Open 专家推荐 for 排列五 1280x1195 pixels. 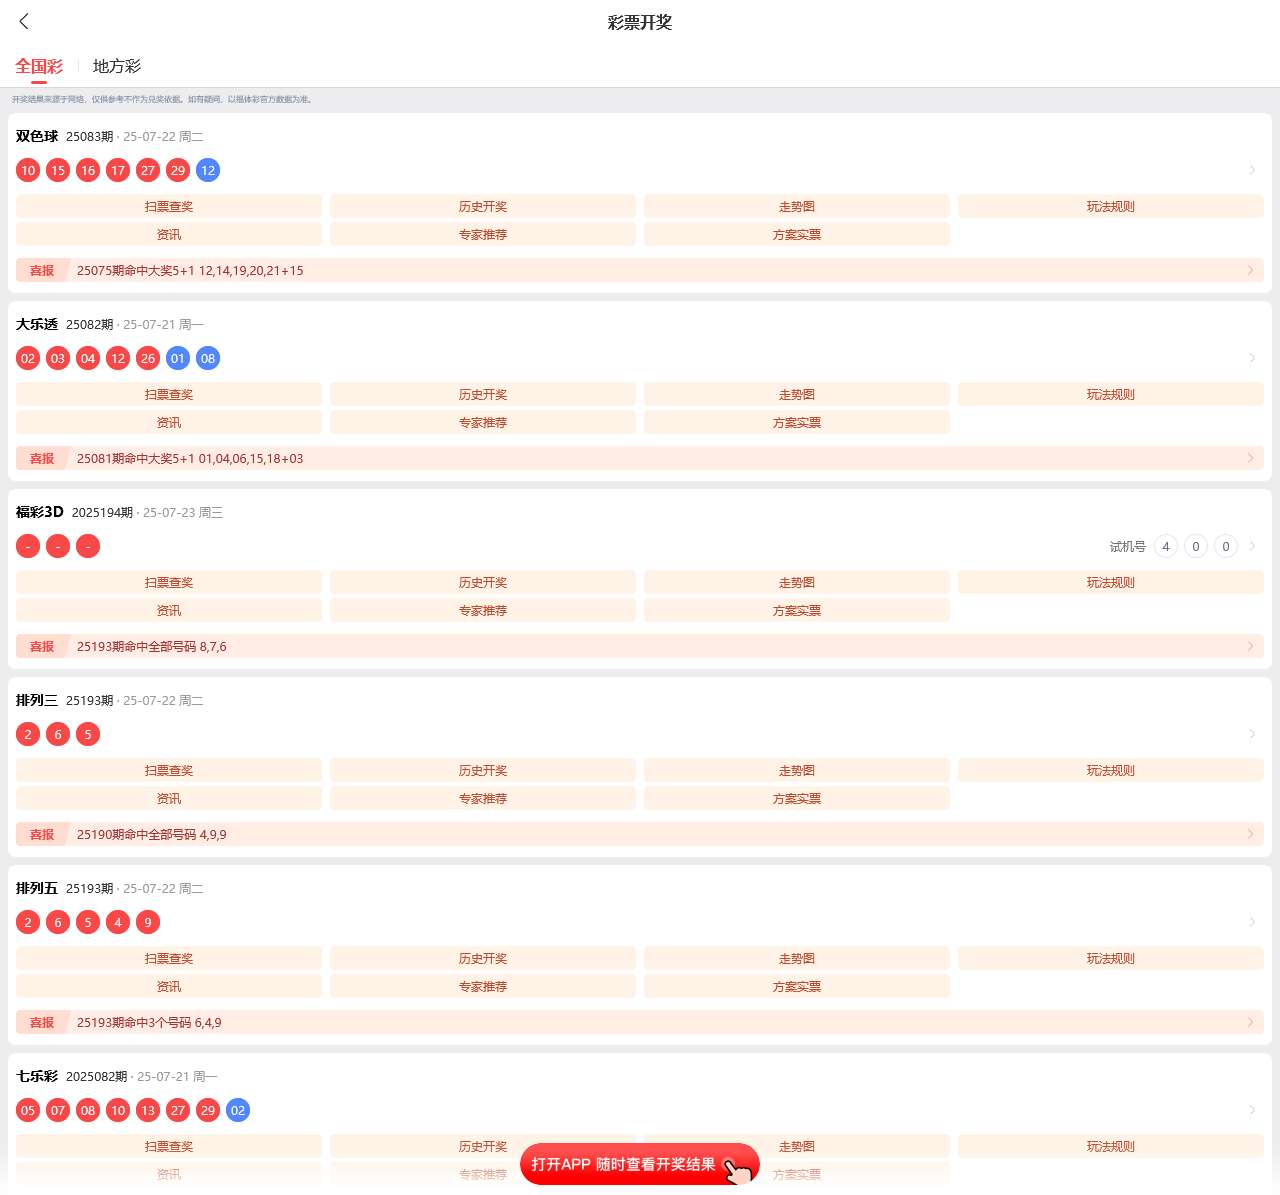(x=483, y=986)
